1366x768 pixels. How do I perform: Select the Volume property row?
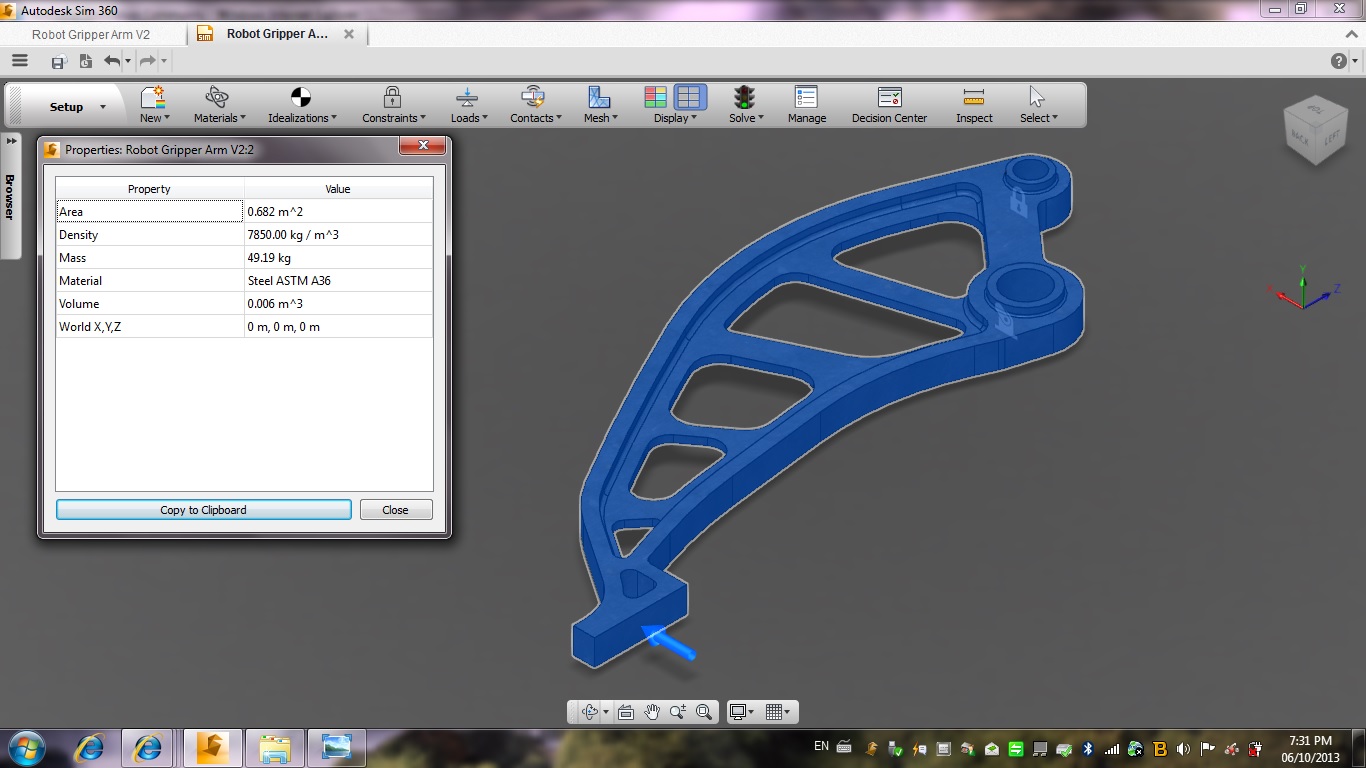tap(150, 304)
